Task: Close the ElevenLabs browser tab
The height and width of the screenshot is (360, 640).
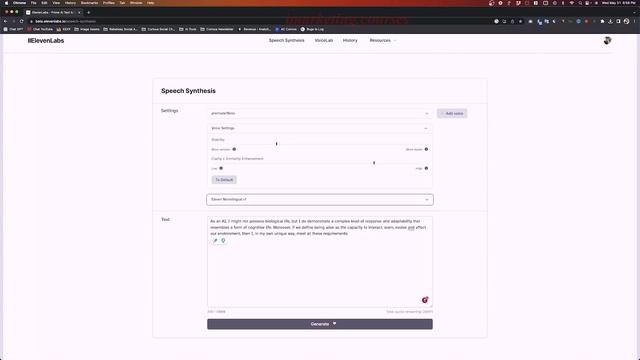Action: (x=79, y=12)
